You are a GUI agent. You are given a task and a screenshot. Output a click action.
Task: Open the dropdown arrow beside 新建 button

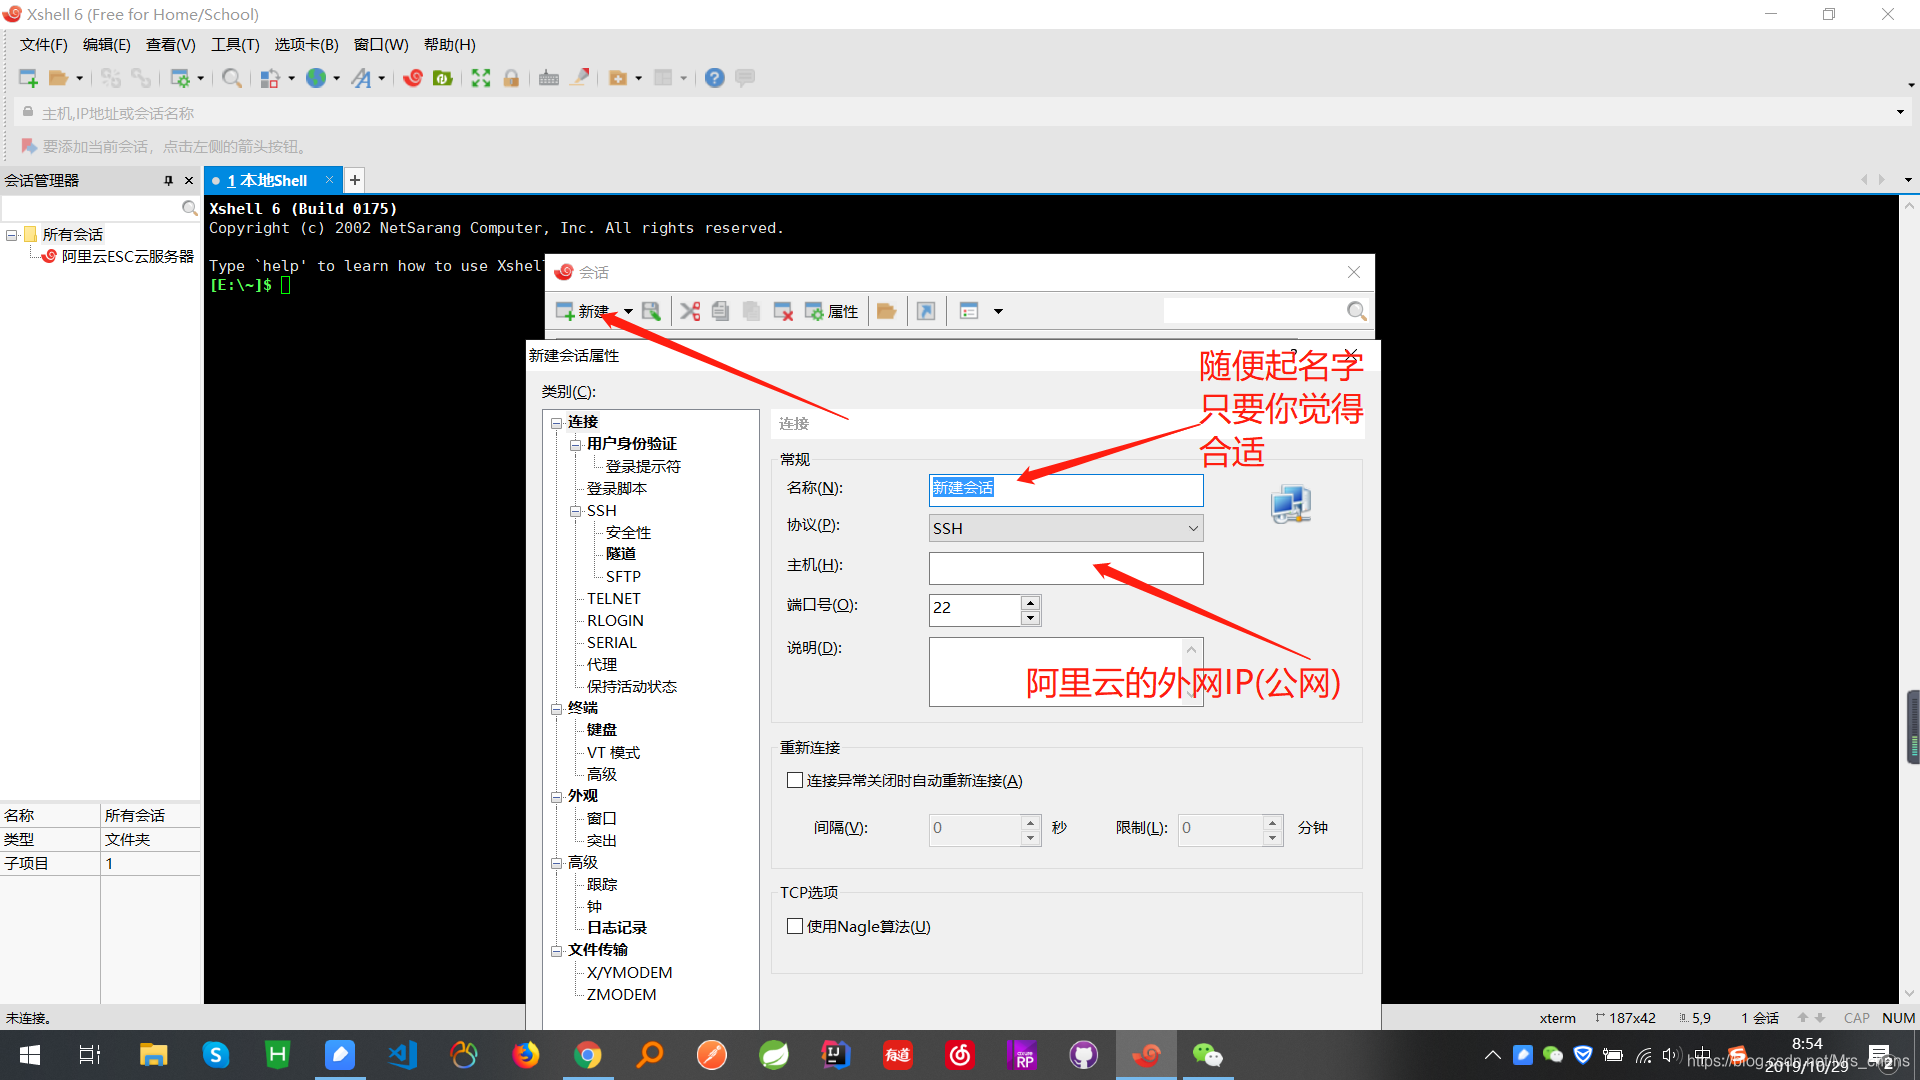tap(628, 311)
